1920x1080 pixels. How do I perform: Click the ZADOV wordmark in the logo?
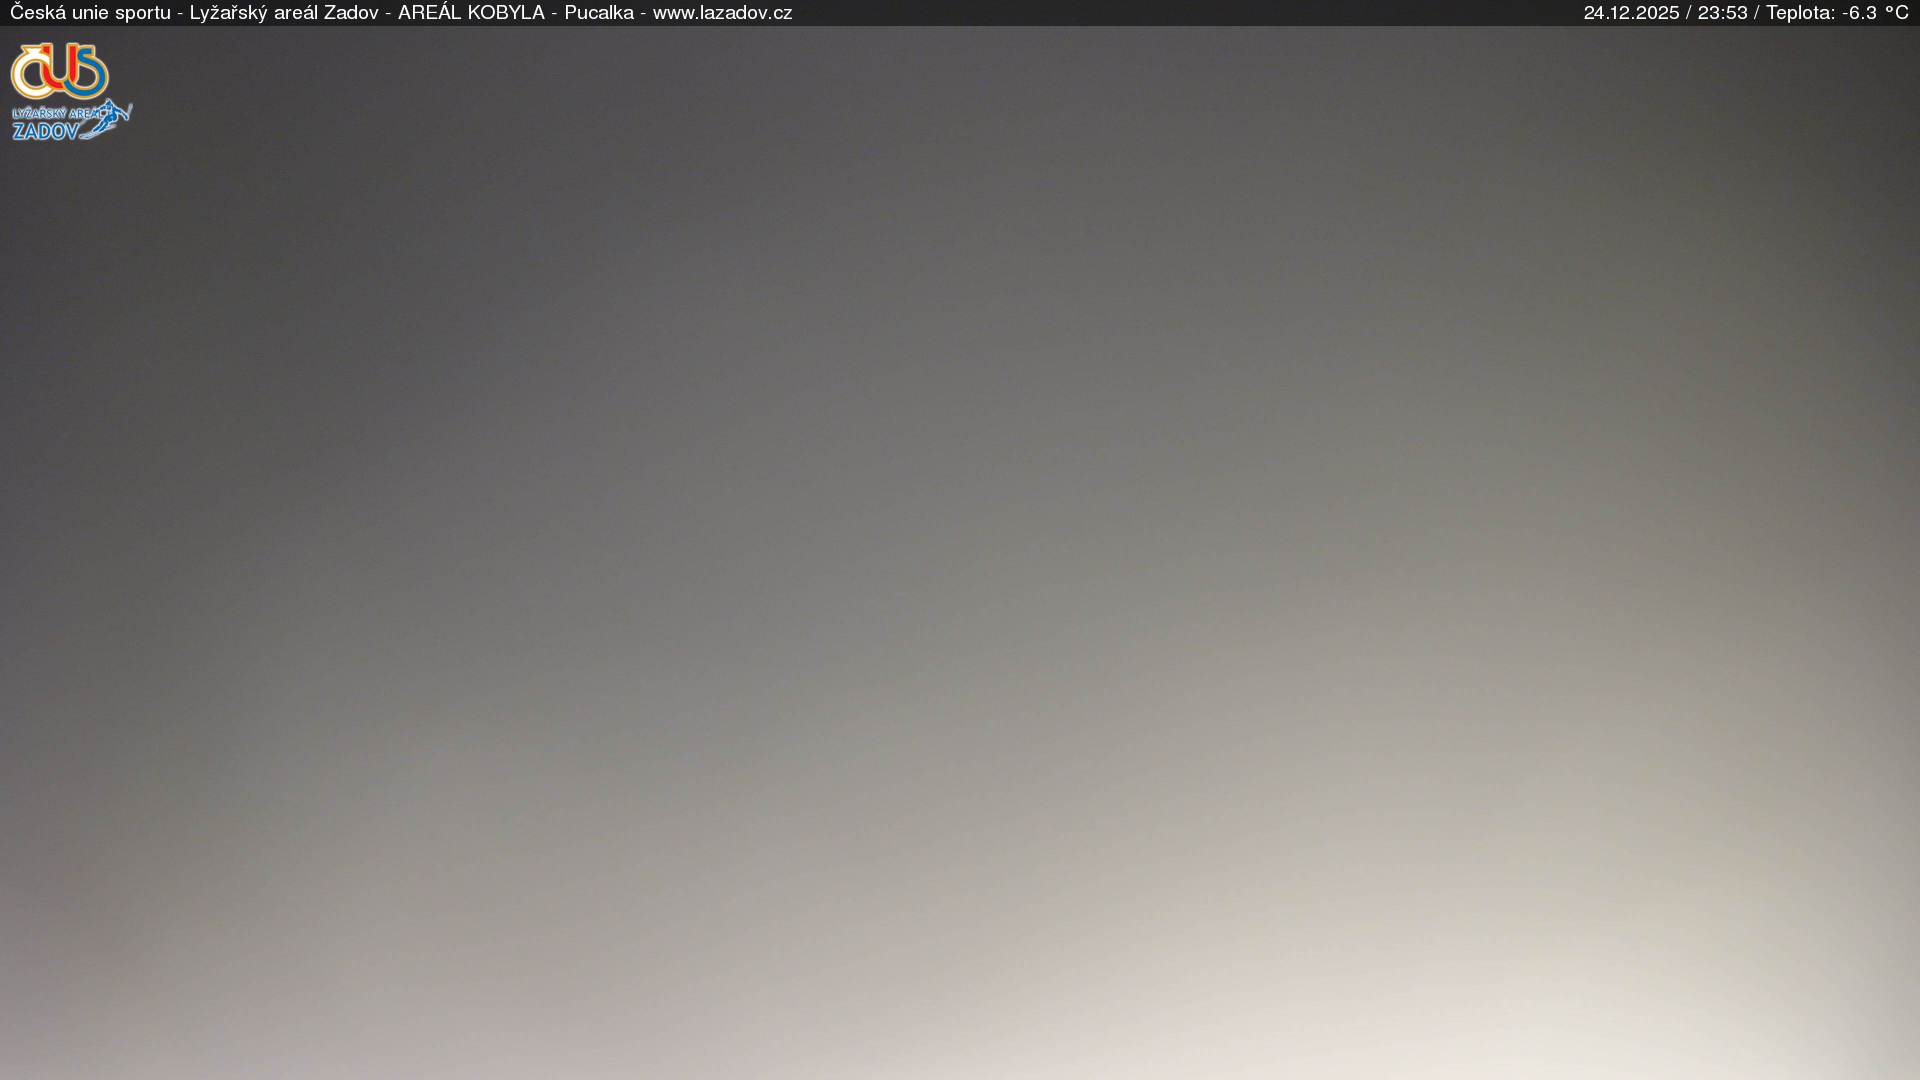pos(45,131)
